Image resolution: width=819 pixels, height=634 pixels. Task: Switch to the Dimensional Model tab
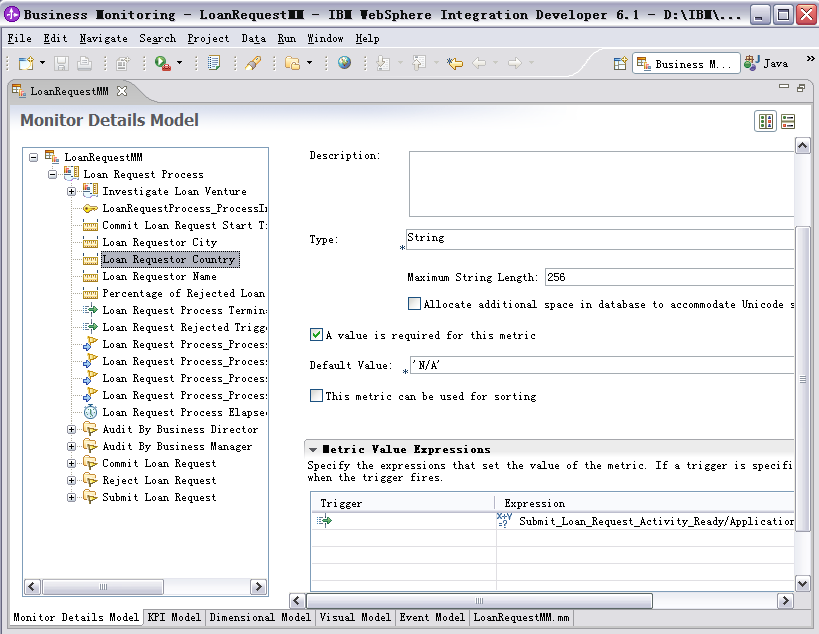click(x=260, y=617)
